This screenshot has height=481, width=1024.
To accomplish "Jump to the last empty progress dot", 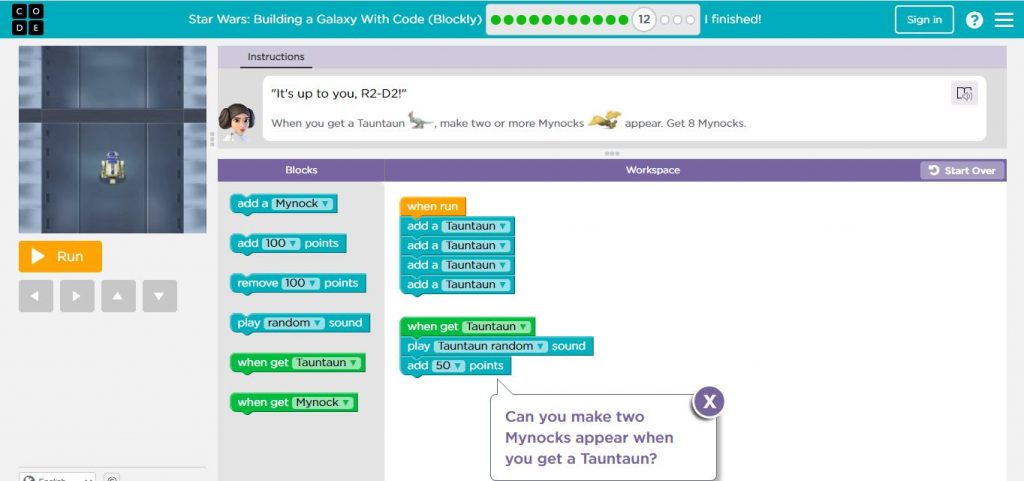I will pos(690,20).
